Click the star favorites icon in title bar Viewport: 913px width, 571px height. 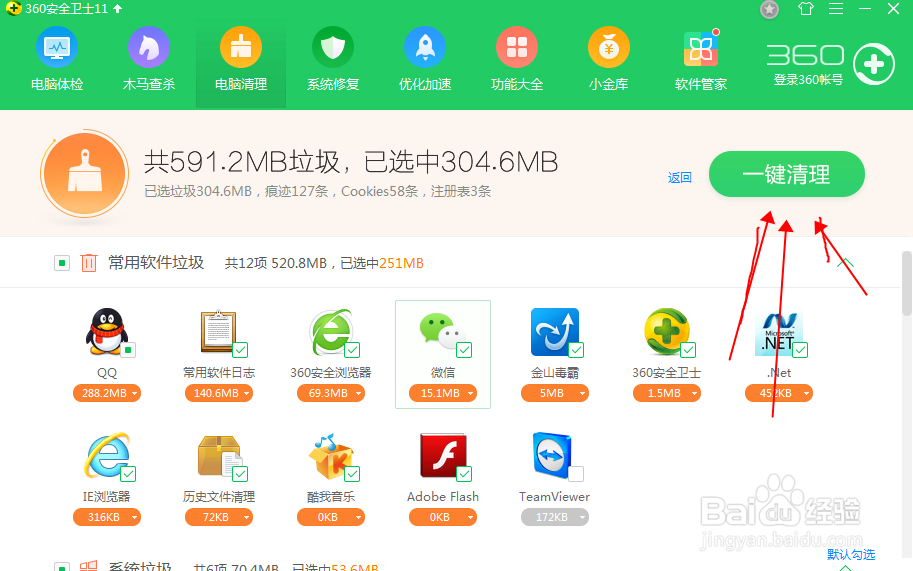(770, 9)
